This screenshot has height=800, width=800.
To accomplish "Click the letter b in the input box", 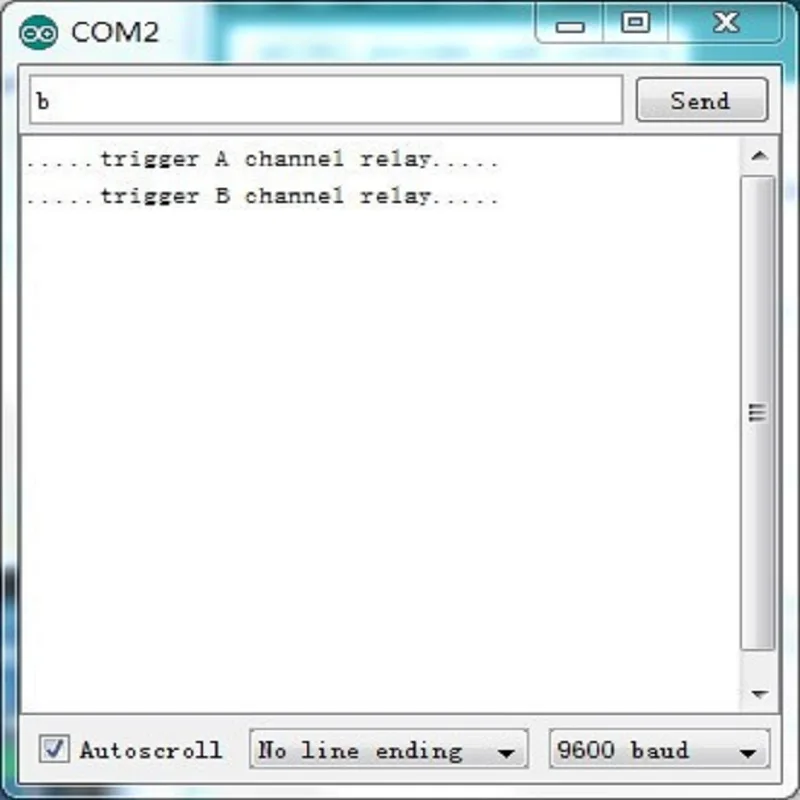I will [x=43, y=101].
